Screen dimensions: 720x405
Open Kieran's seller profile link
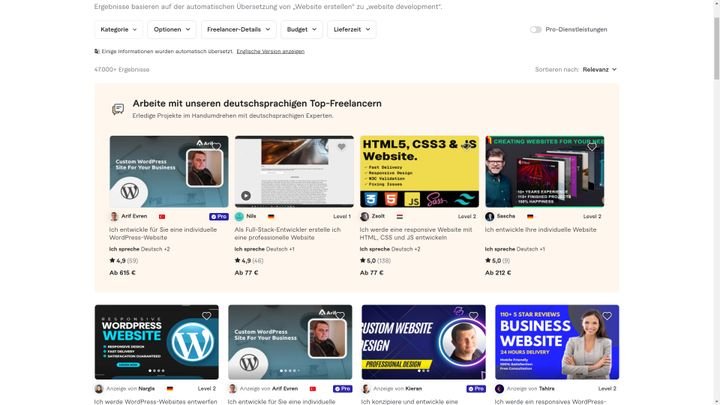pyautogui.click(x=414, y=388)
